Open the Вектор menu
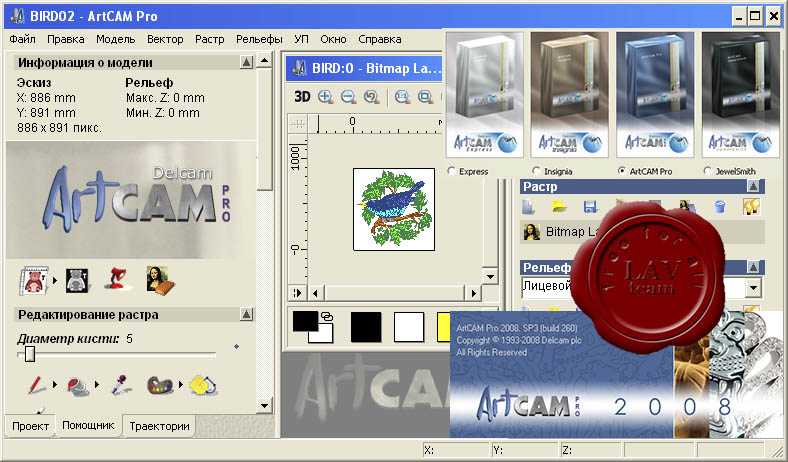 pyautogui.click(x=165, y=39)
